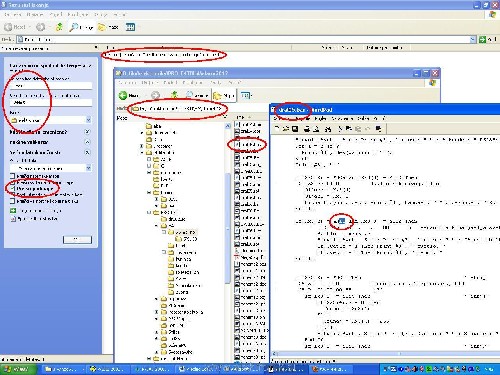The image size is (500, 375).
Task: Click Paste icon in WordPad toolbar
Action: click(x=358, y=129)
